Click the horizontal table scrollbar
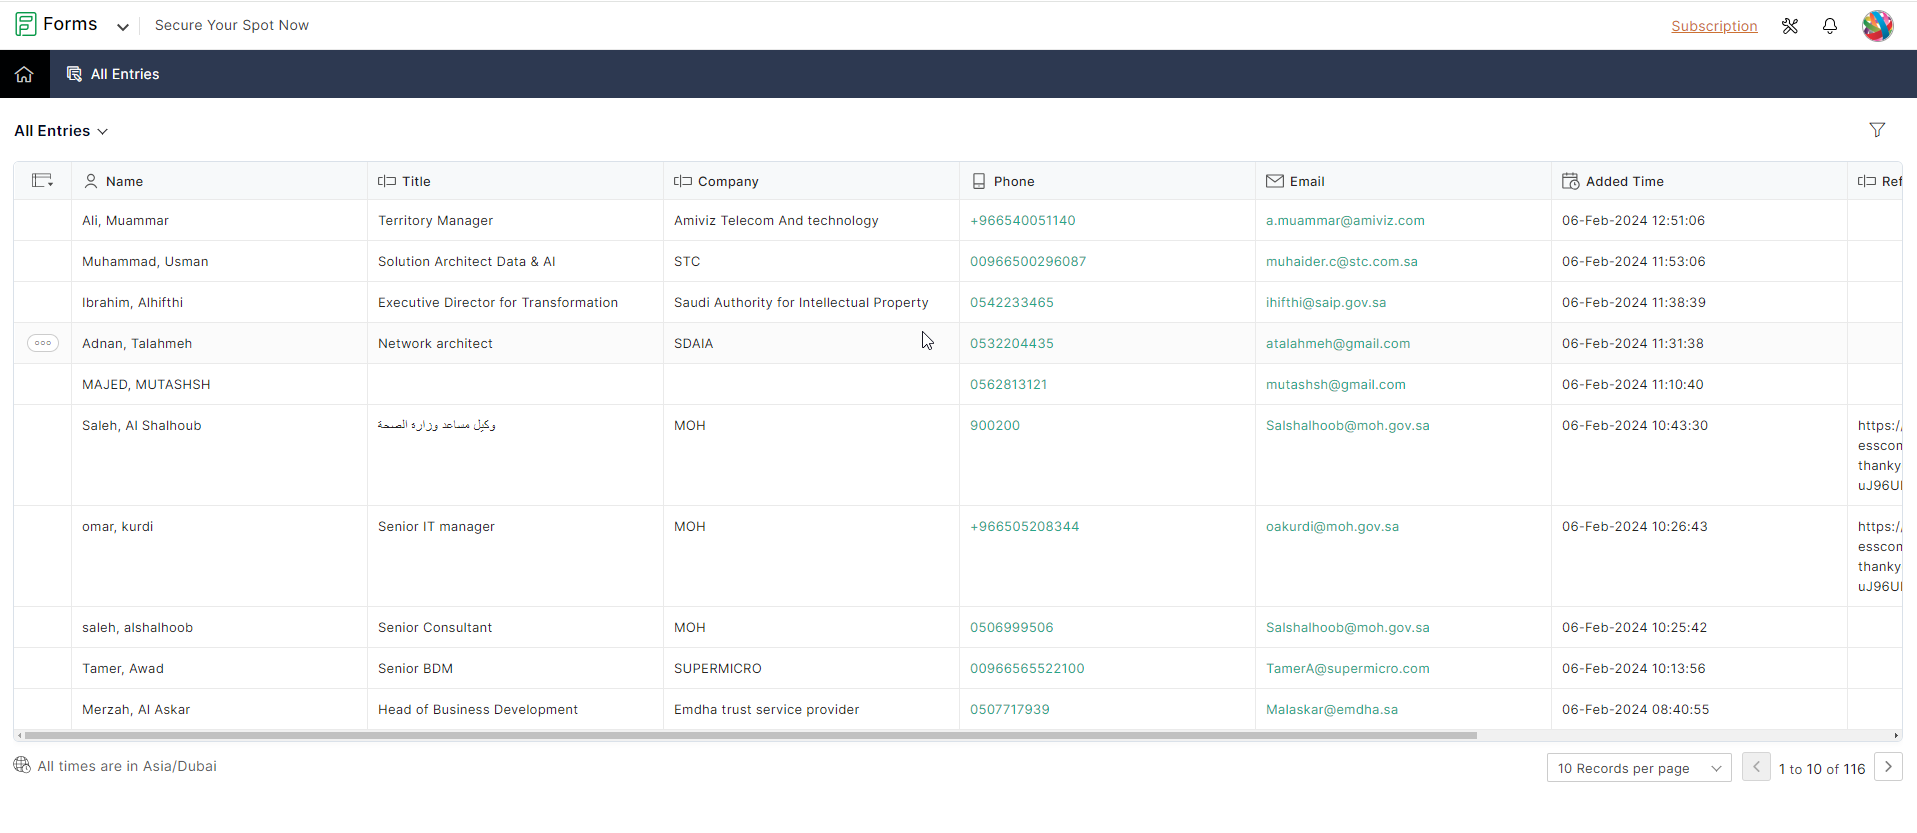Viewport: 1917px width, 833px height. pyautogui.click(x=750, y=735)
